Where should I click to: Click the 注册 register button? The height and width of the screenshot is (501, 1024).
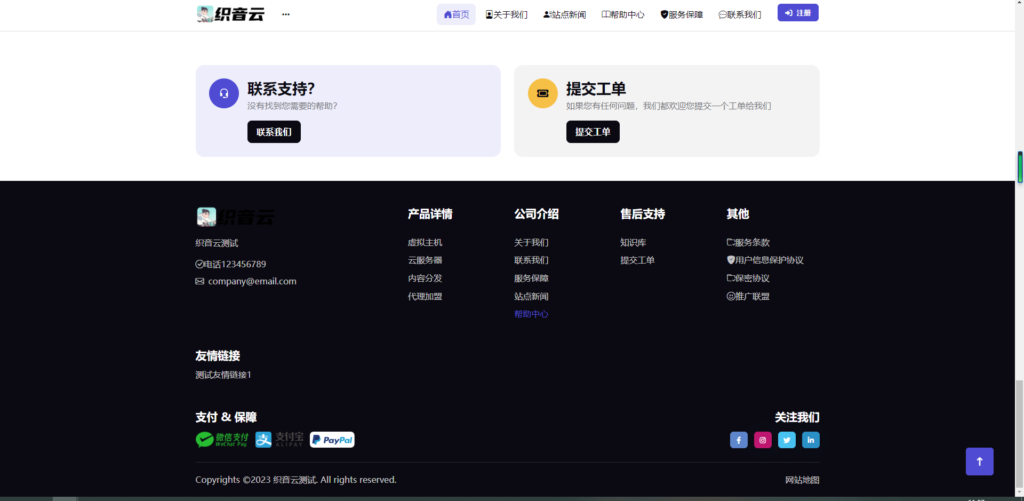(x=798, y=13)
